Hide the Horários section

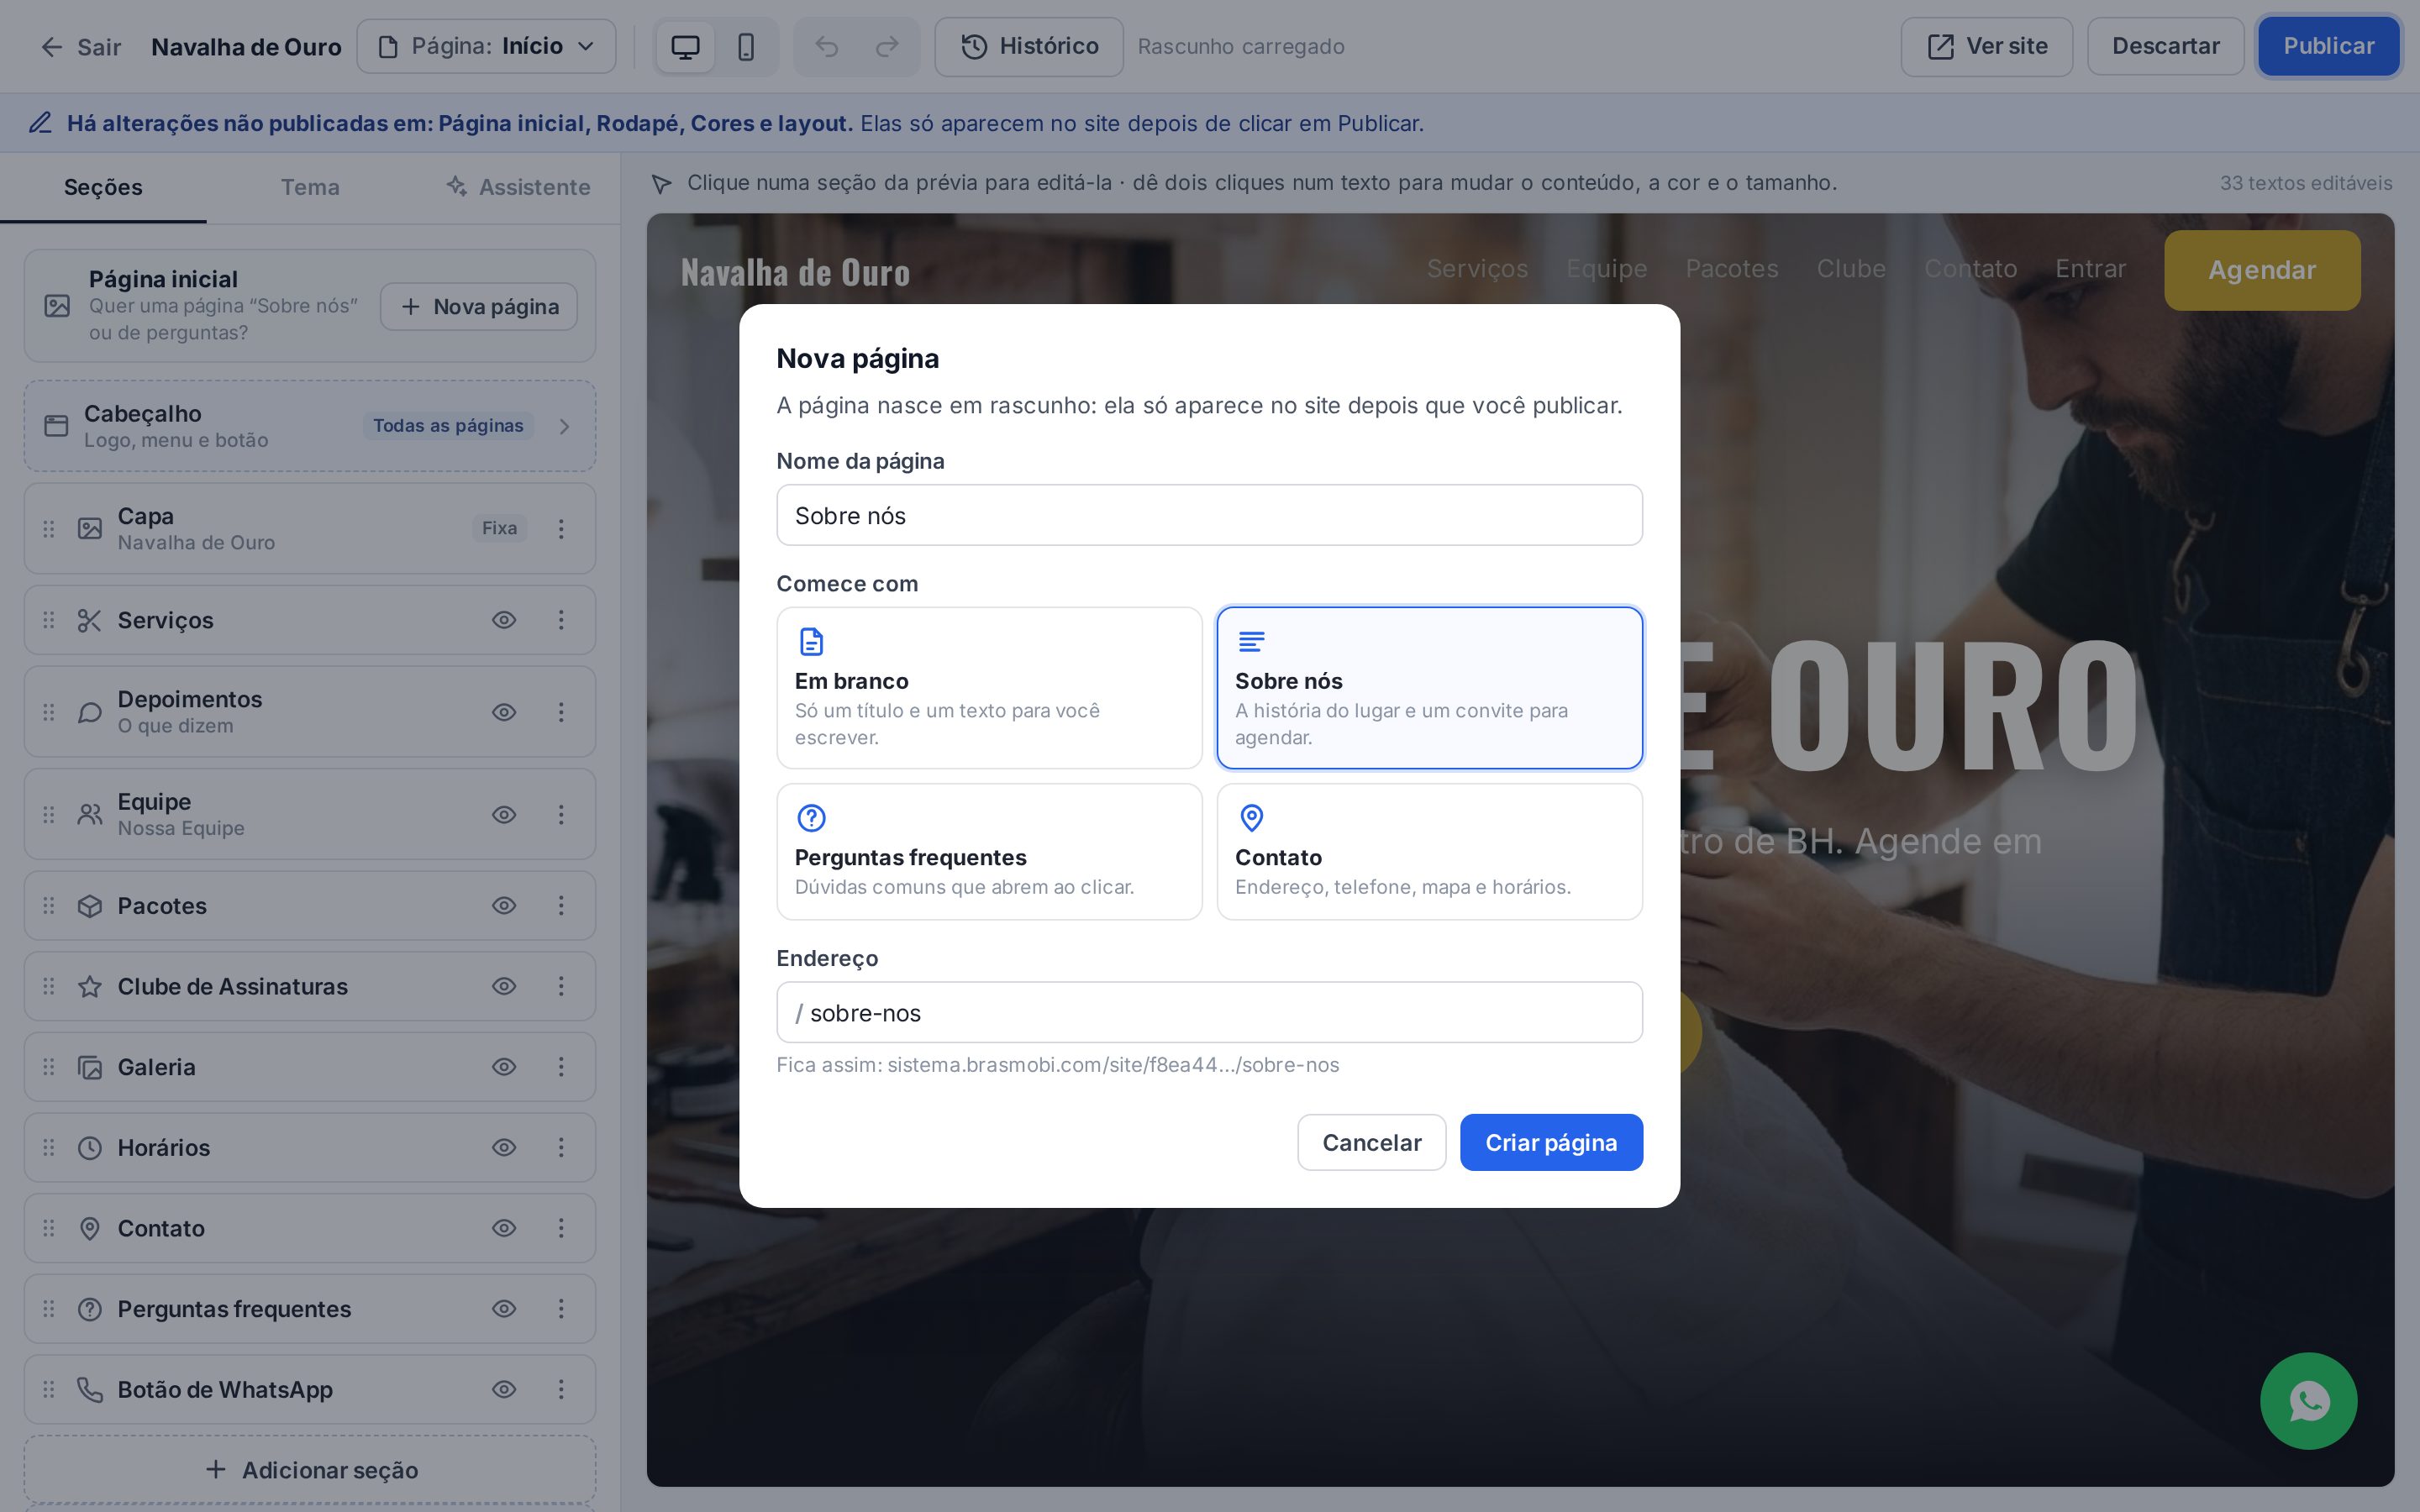coord(504,1147)
